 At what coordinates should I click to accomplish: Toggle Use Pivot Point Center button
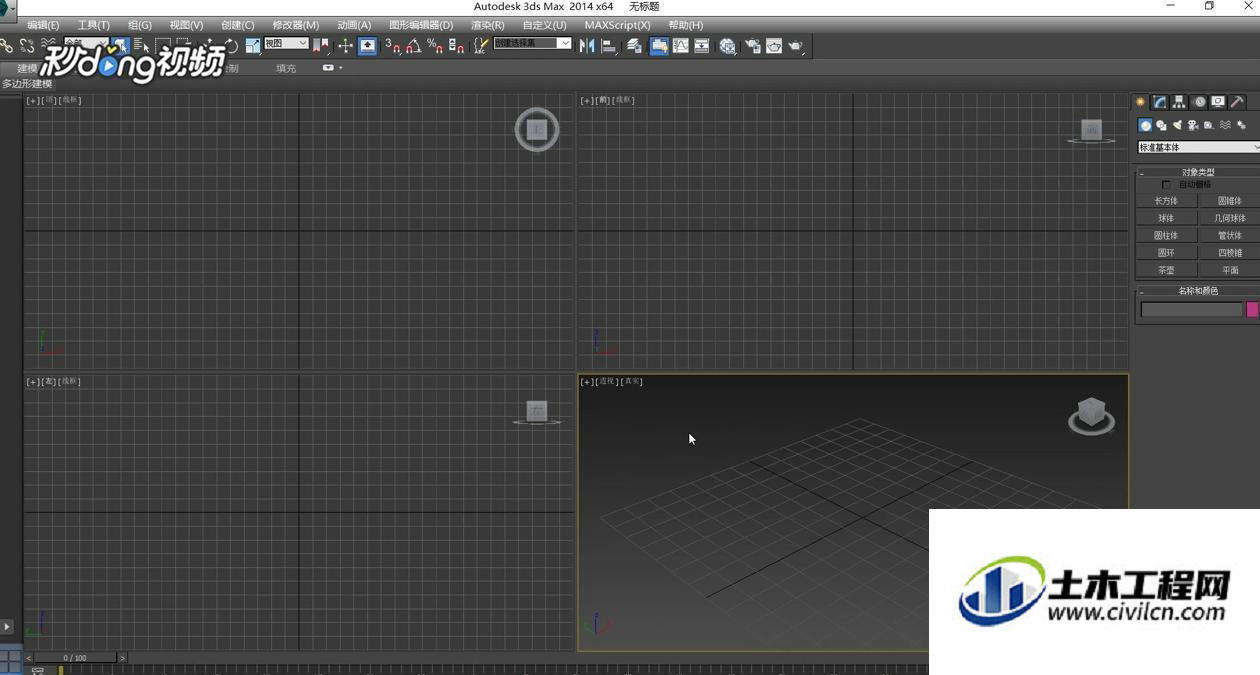point(321,45)
